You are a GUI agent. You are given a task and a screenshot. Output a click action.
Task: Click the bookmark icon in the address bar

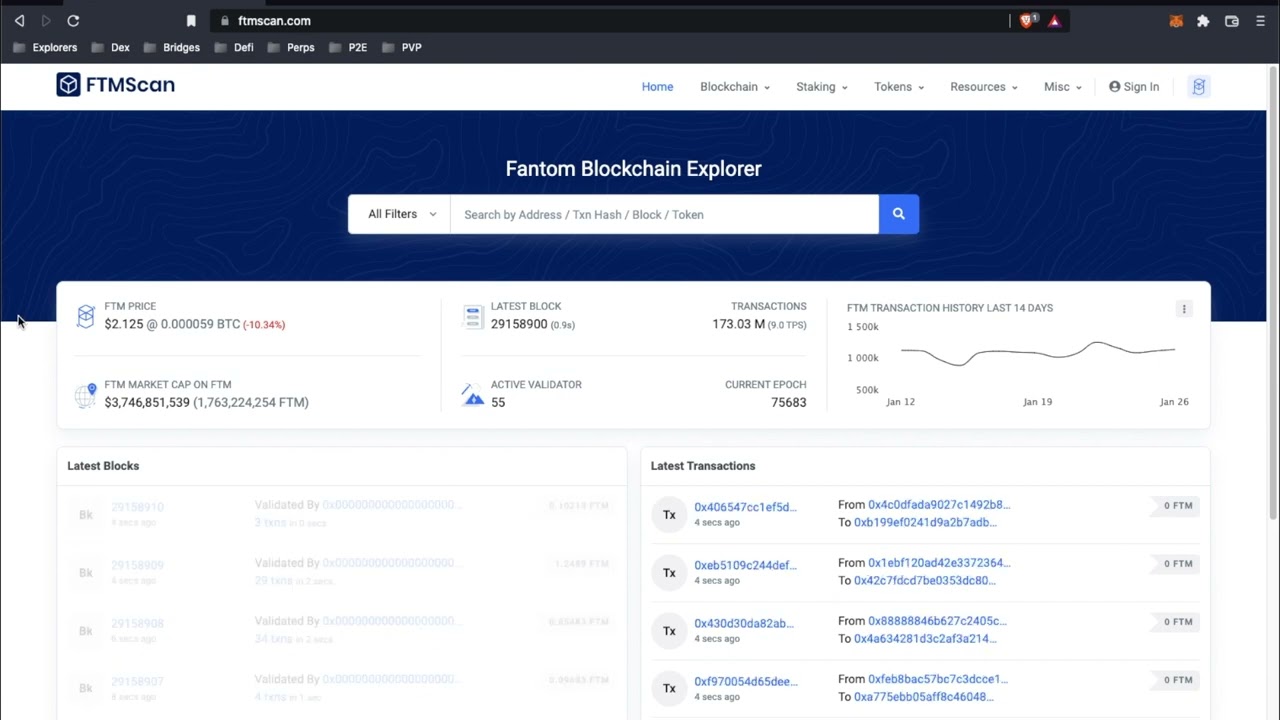click(x=191, y=20)
